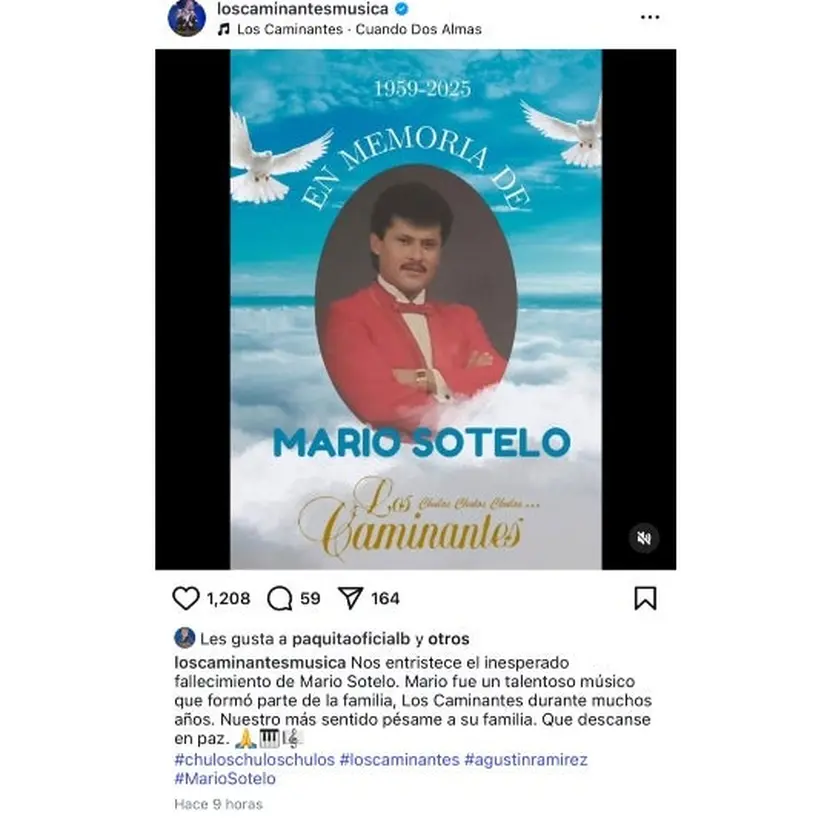Screen dimensions: 830x830
Task: Save post with the bookmark icon
Action: tap(645, 598)
